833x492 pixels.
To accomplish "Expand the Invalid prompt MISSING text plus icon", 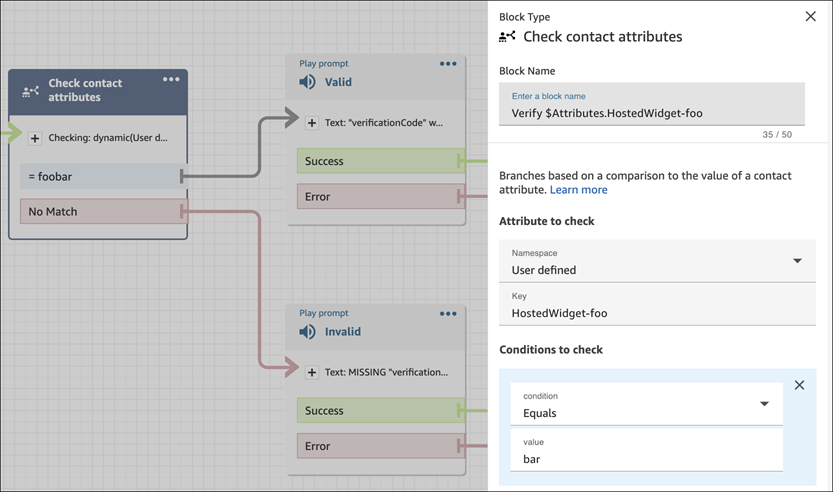I will click(x=312, y=373).
